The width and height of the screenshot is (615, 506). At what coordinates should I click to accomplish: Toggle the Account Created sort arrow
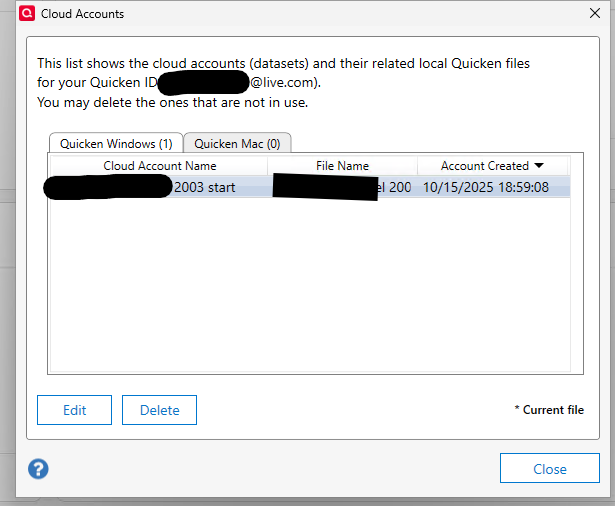point(539,166)
